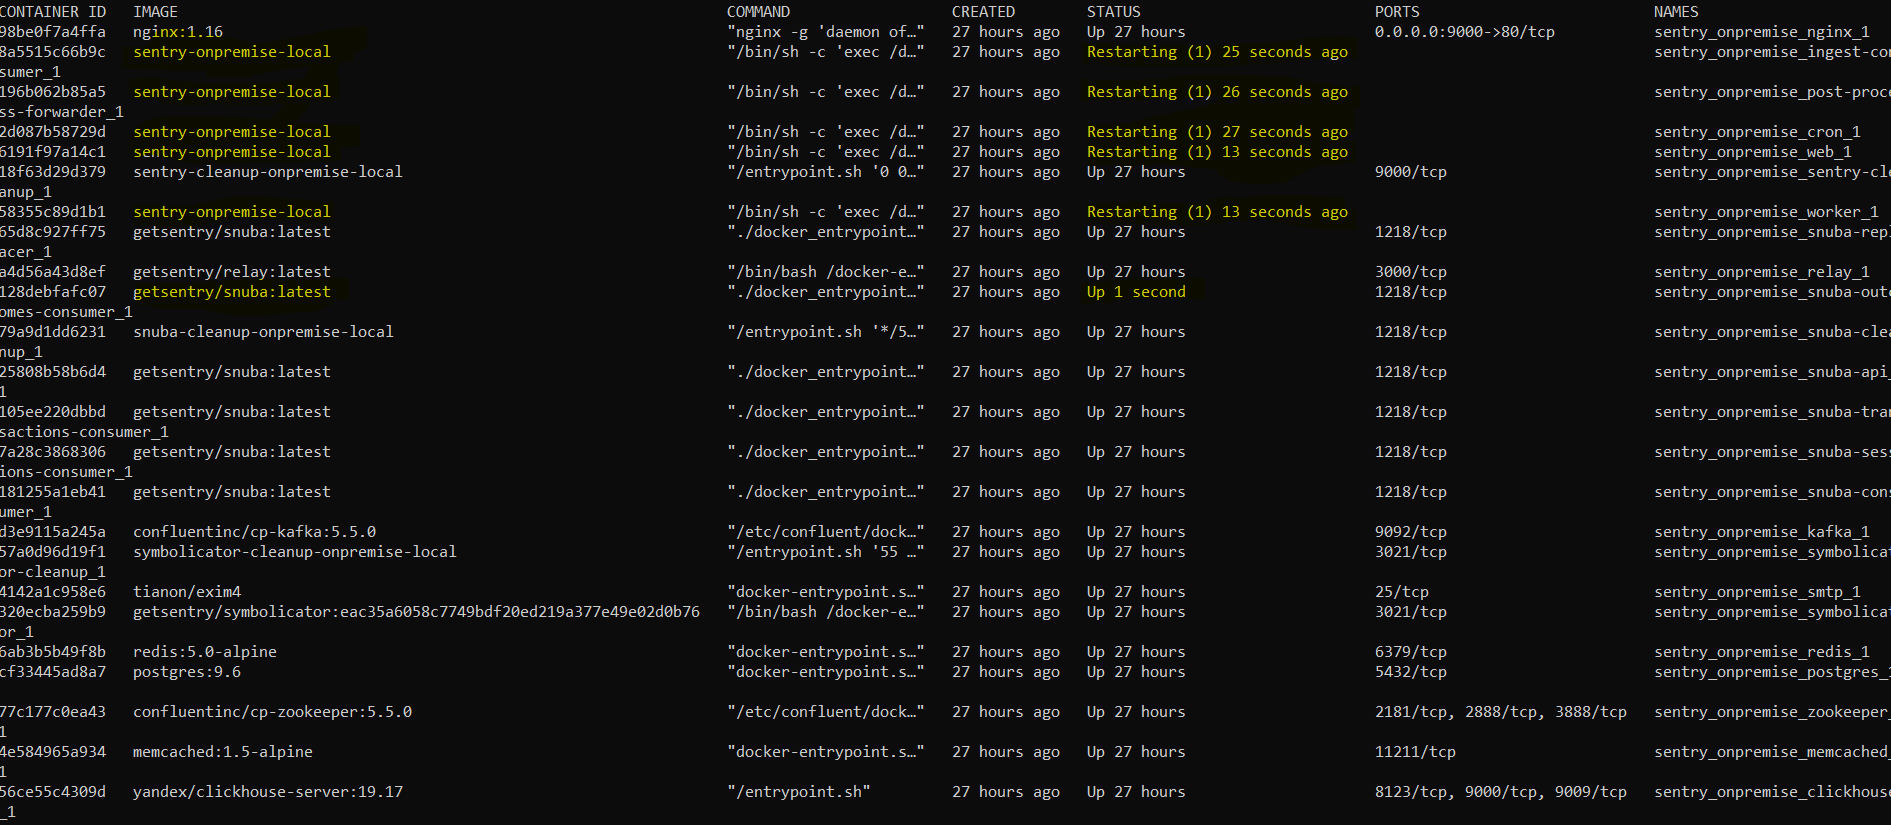Select the nginx:1.16 image name
The width and height of the screenshot is (1891, 825).
(x=178, y=32)
